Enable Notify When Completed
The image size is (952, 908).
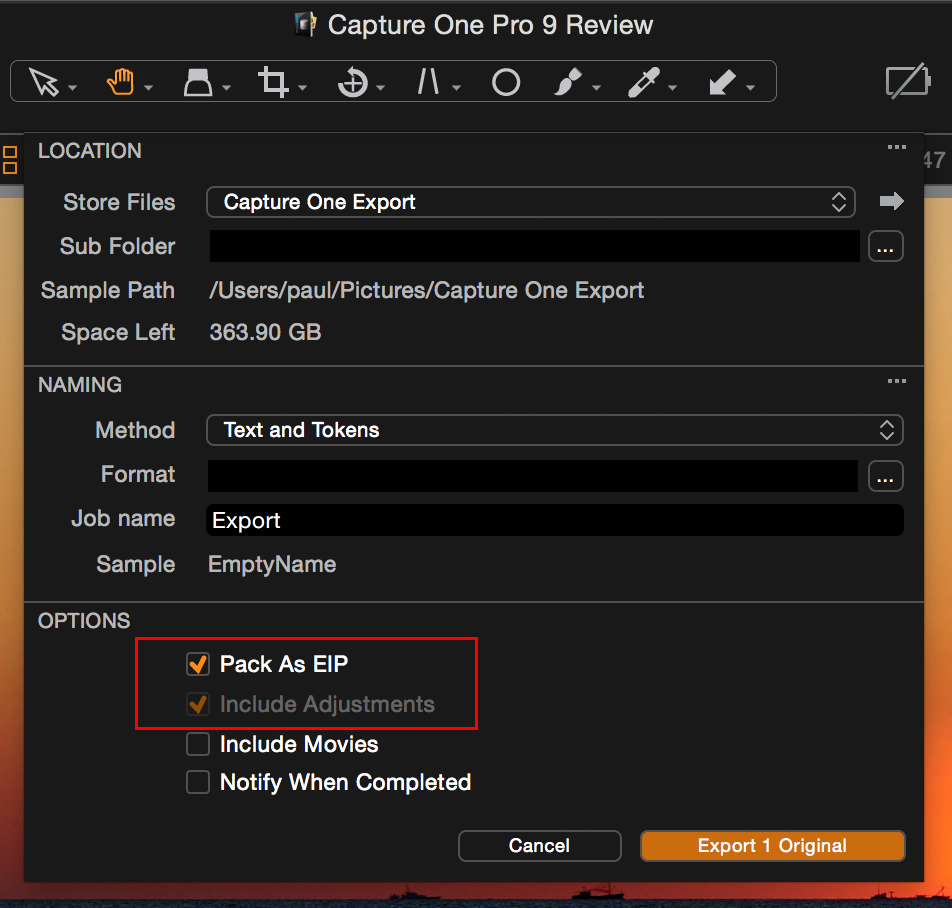click(x=198, y=782)
